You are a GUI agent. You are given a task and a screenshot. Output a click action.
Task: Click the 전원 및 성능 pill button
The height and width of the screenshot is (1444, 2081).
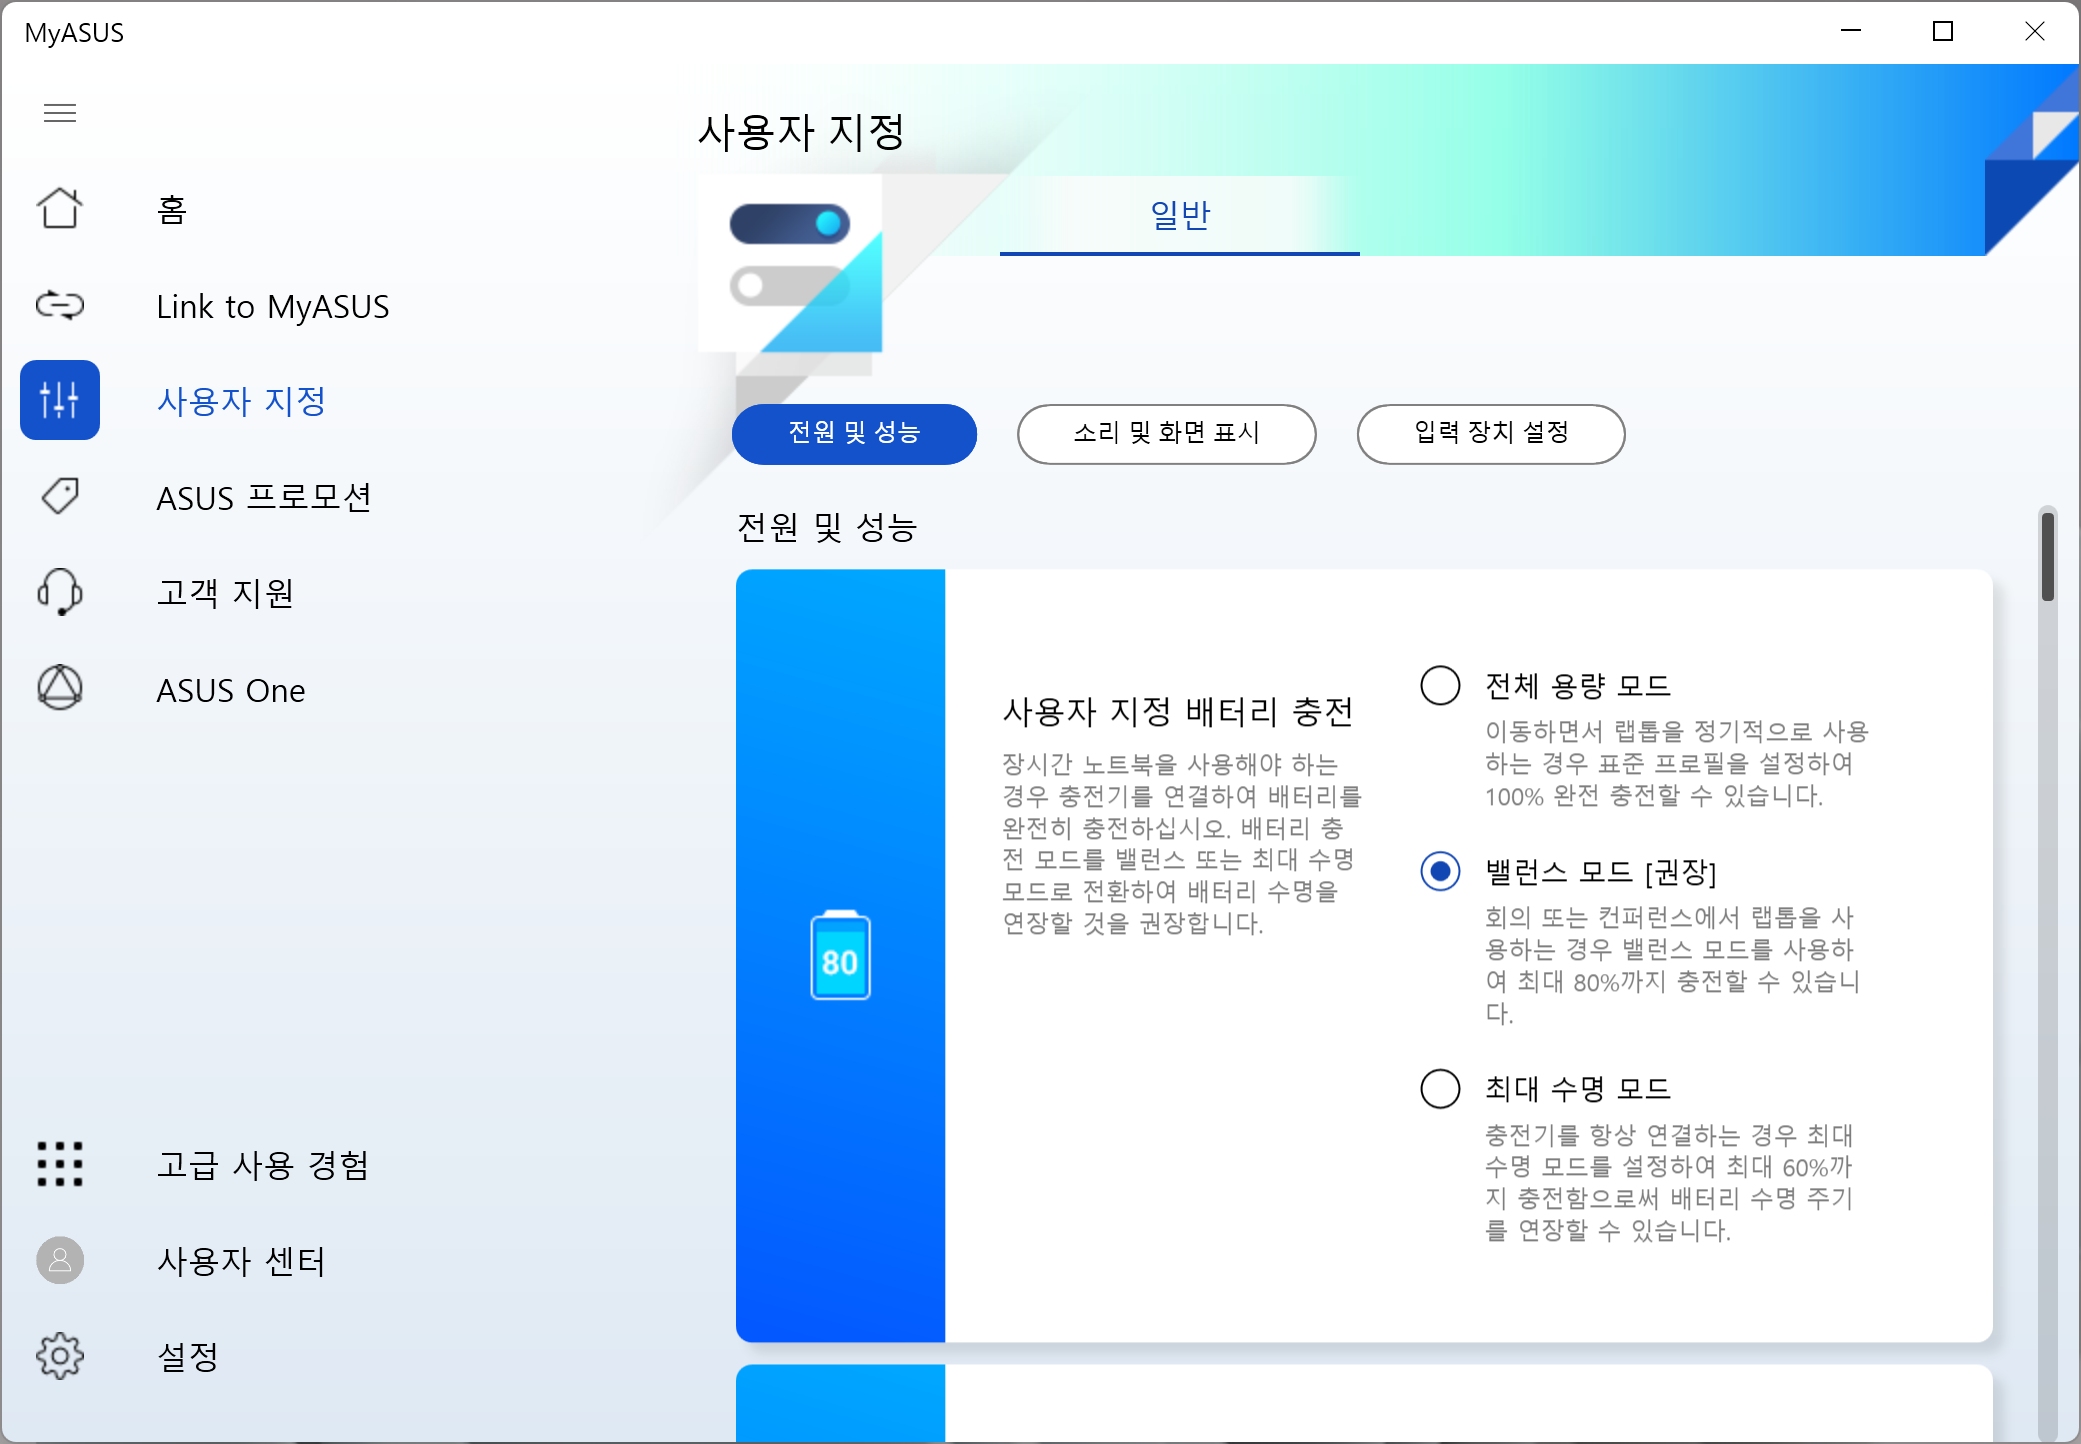pos(854,433)
